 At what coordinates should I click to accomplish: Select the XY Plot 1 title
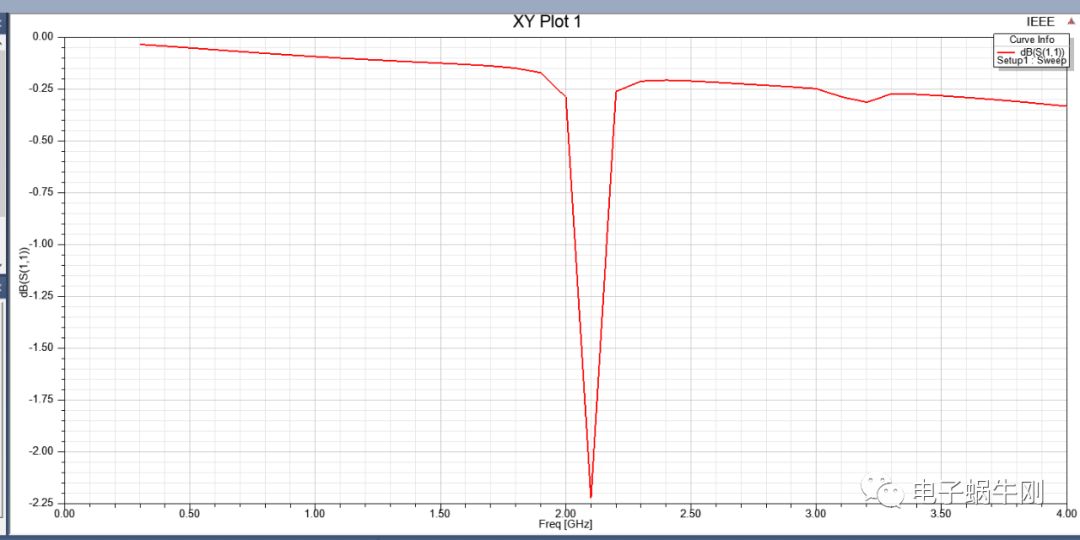547,22
